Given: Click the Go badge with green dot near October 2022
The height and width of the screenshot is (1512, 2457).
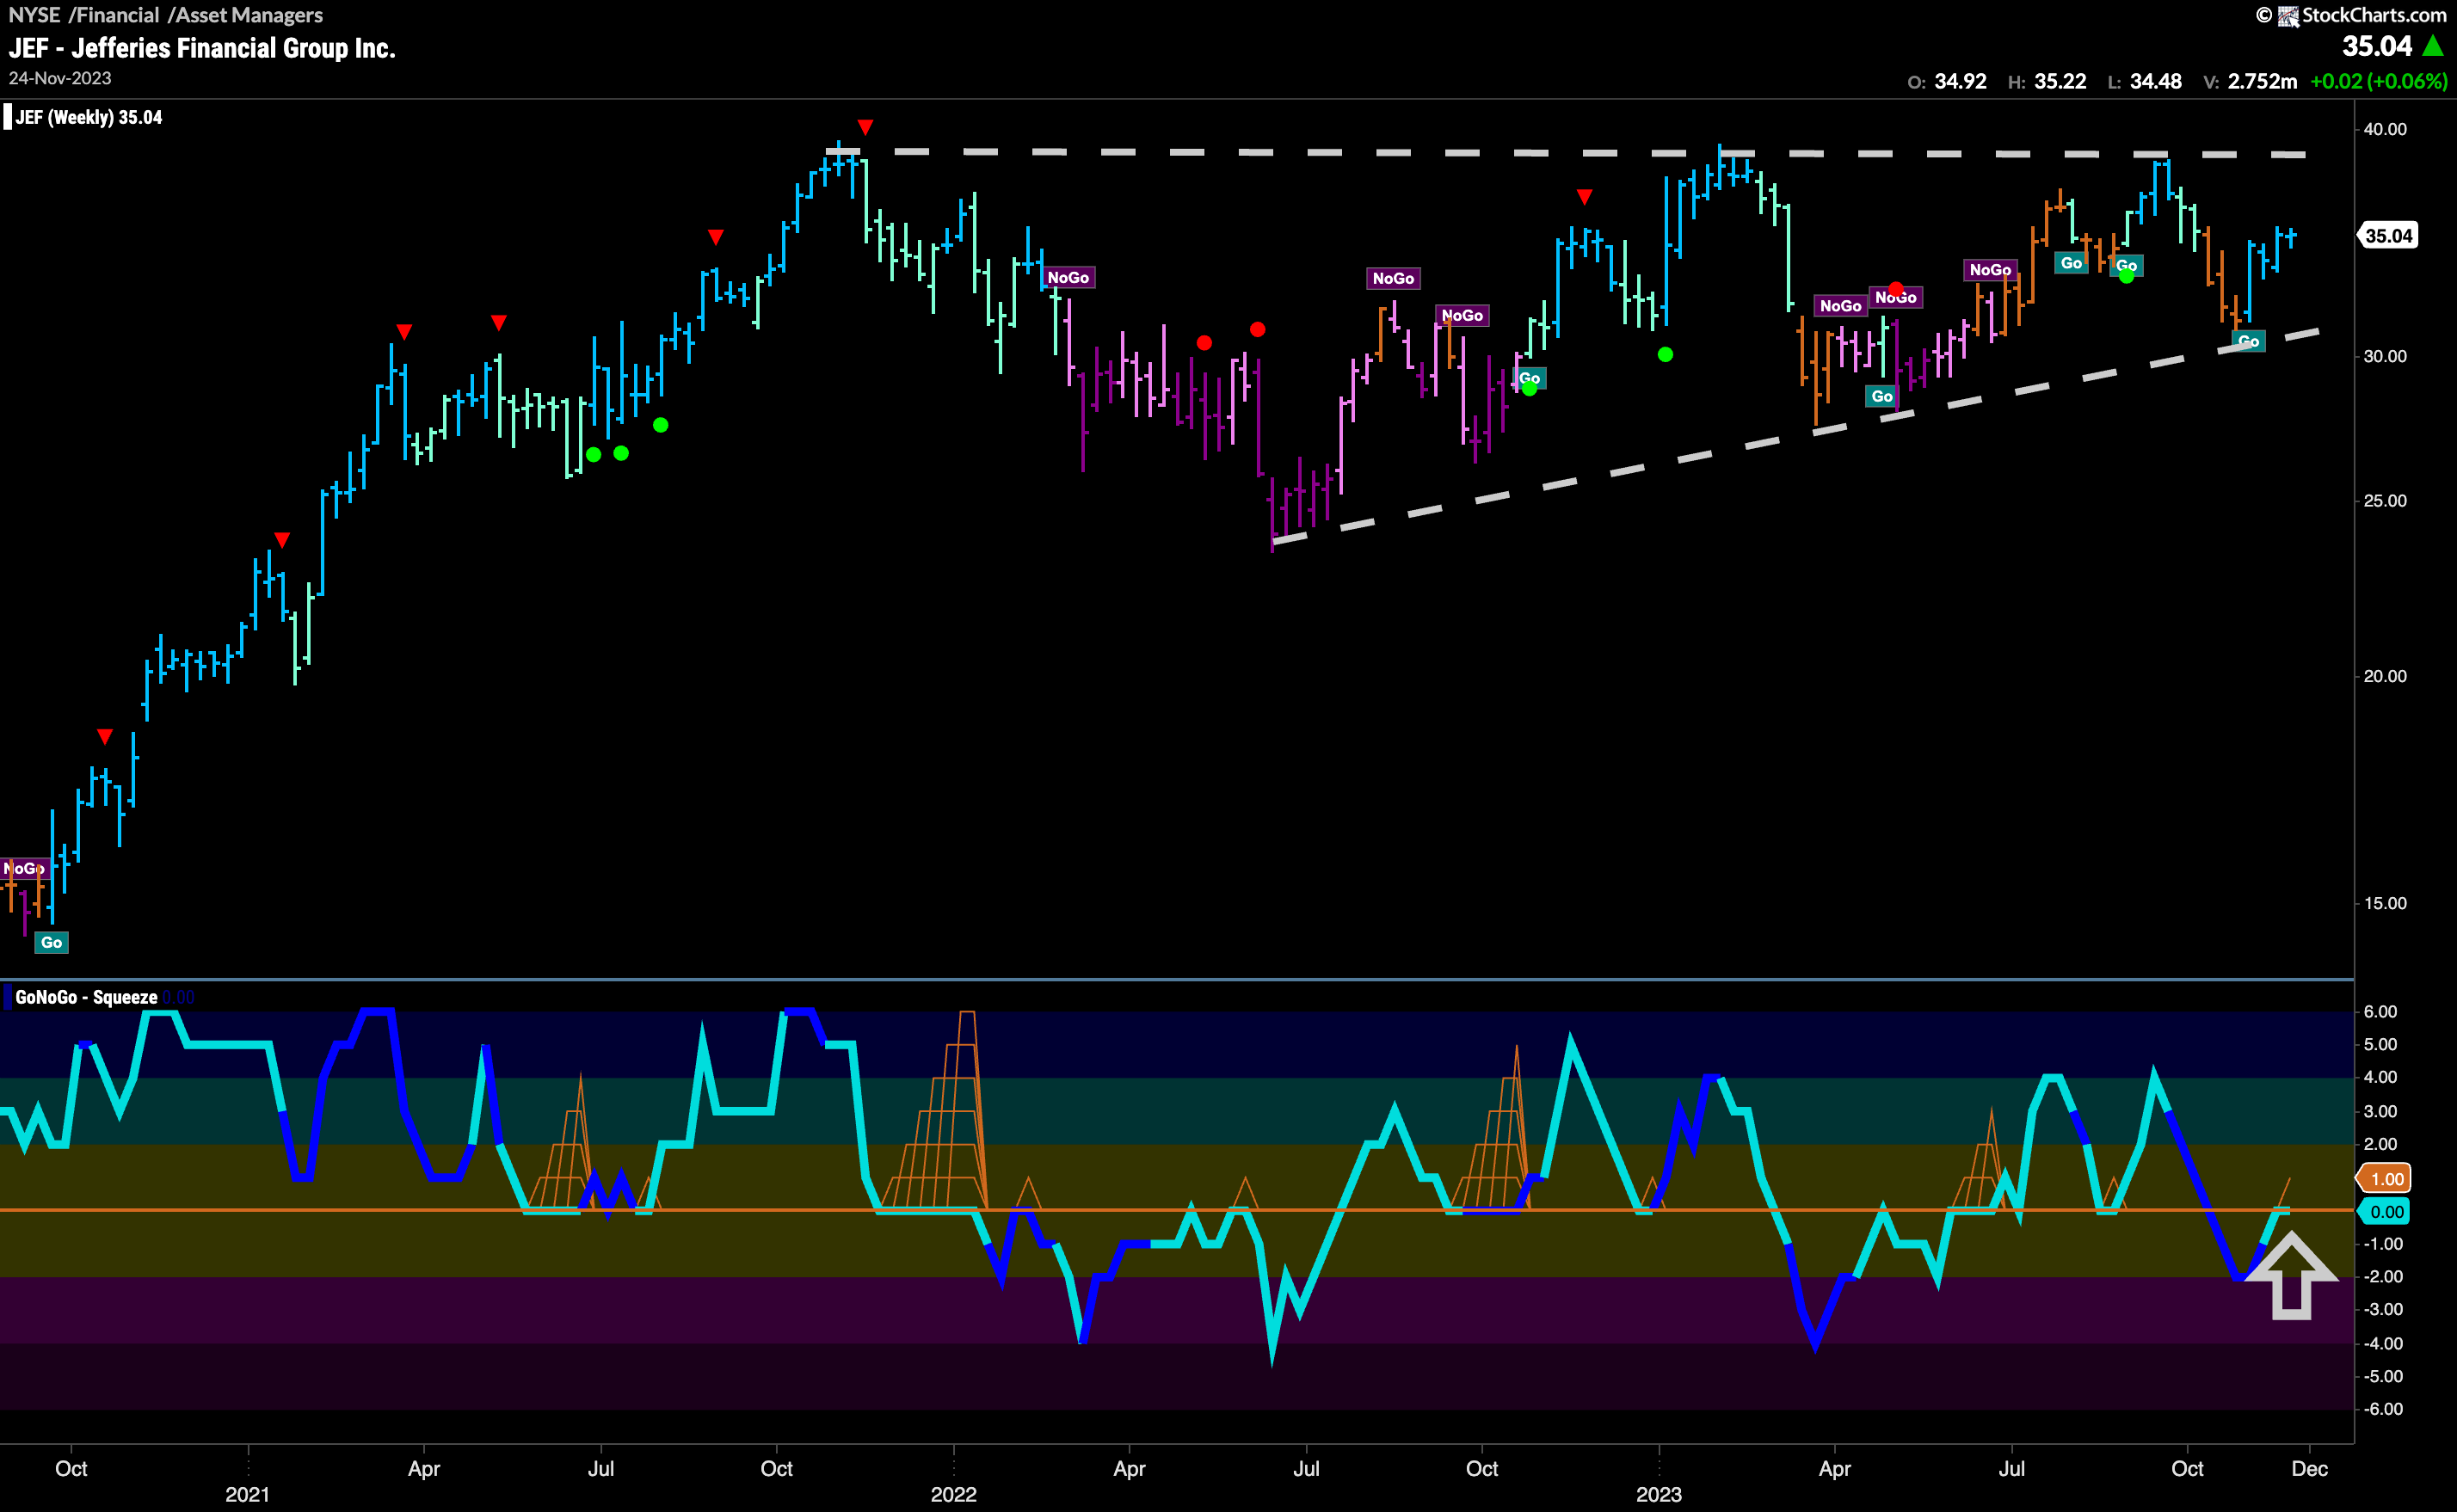Looking at the screenshot, I should tap(1529, 379).
